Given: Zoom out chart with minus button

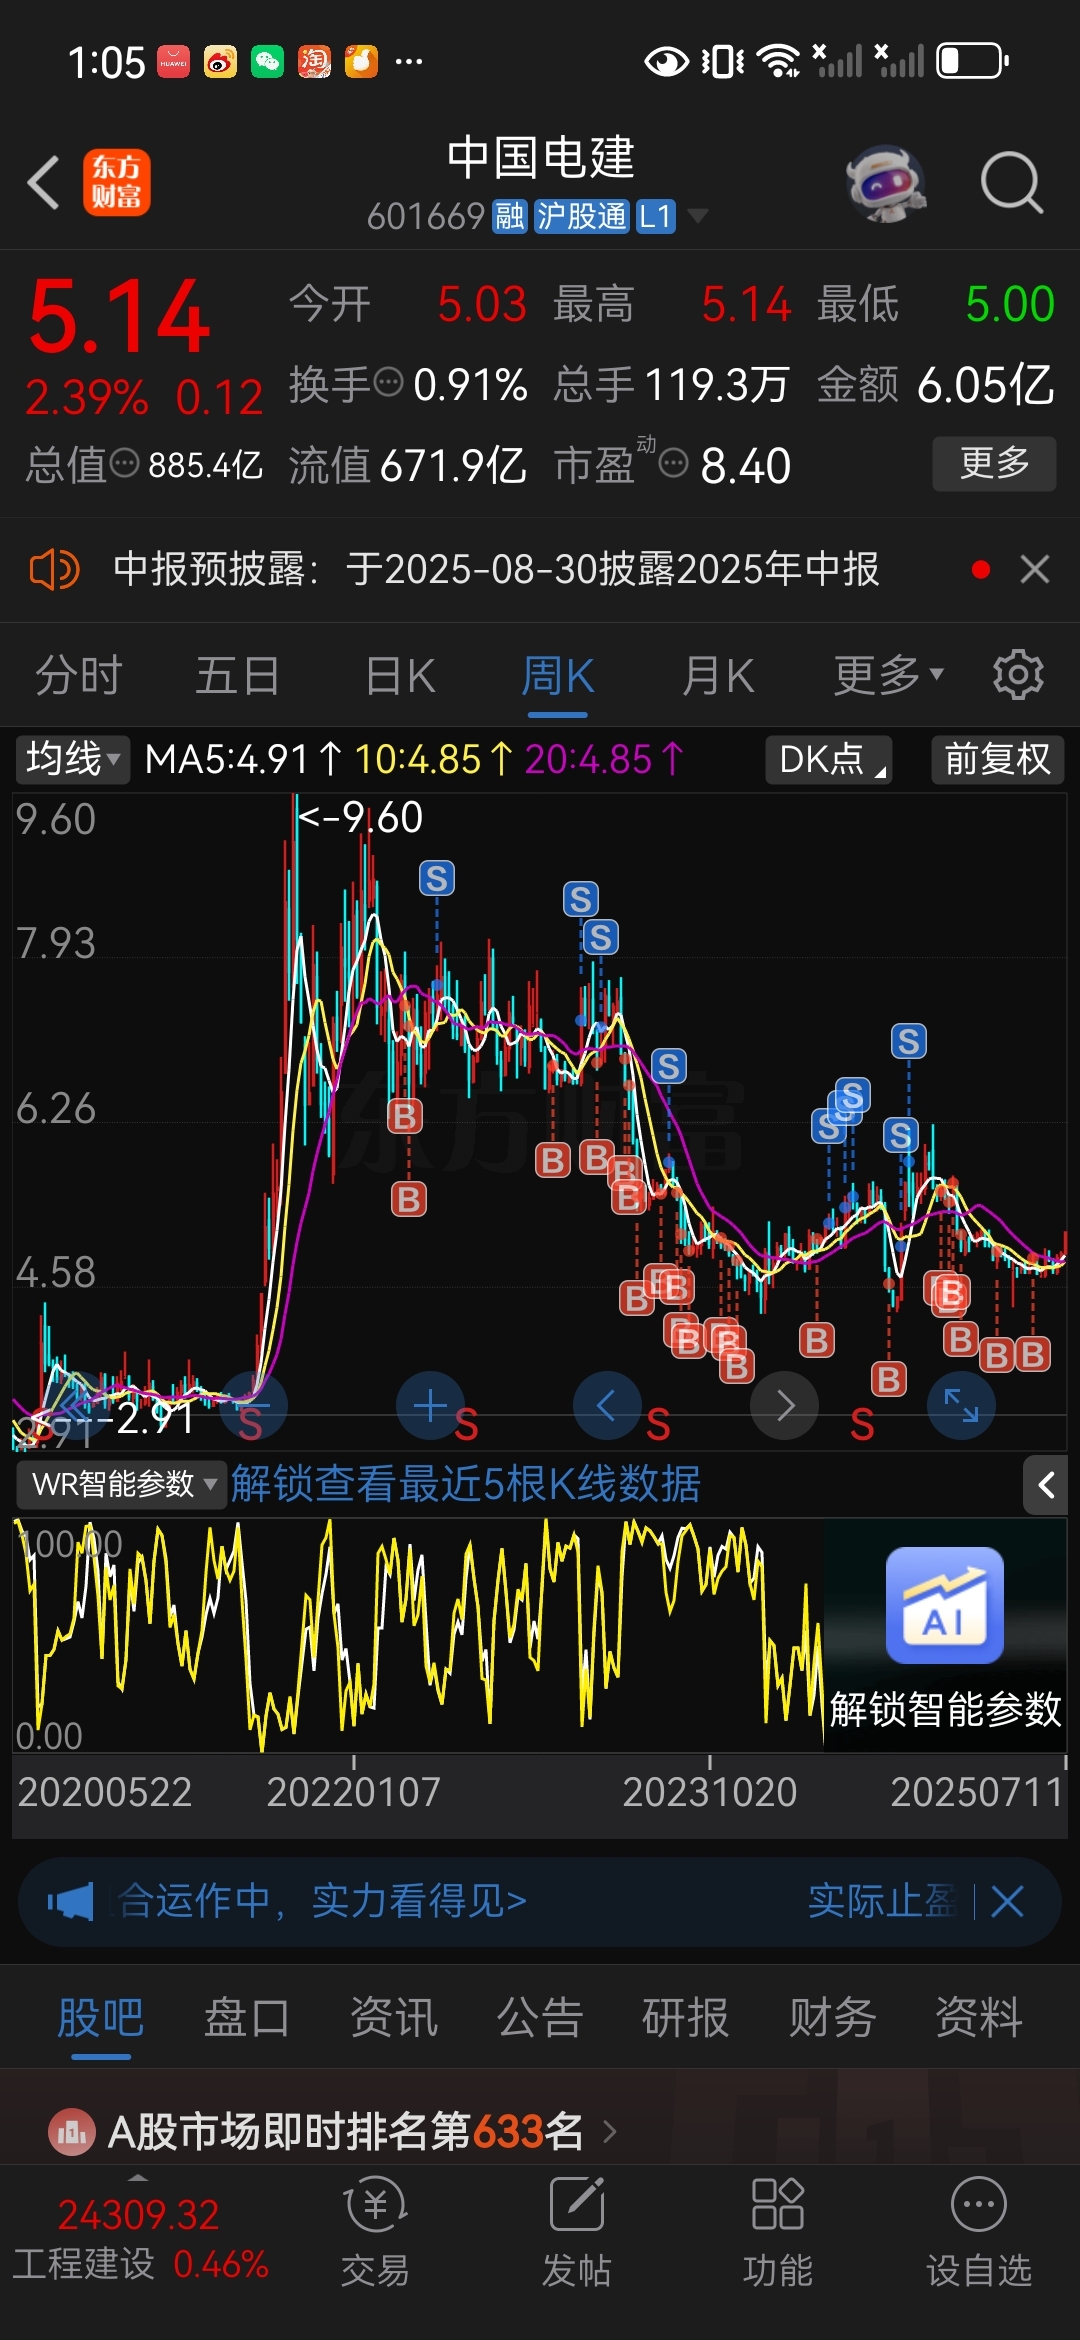Looking at the screenshot, I should [x=253, y=1405].
